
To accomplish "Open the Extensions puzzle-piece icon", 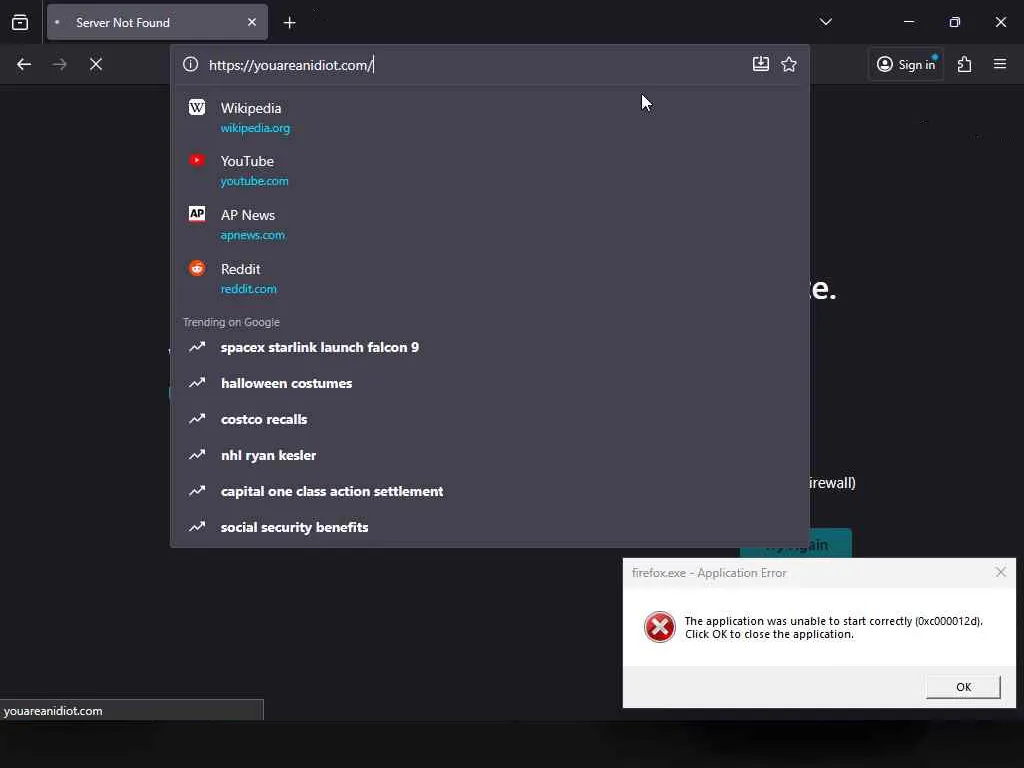I will tap(965, 64).
